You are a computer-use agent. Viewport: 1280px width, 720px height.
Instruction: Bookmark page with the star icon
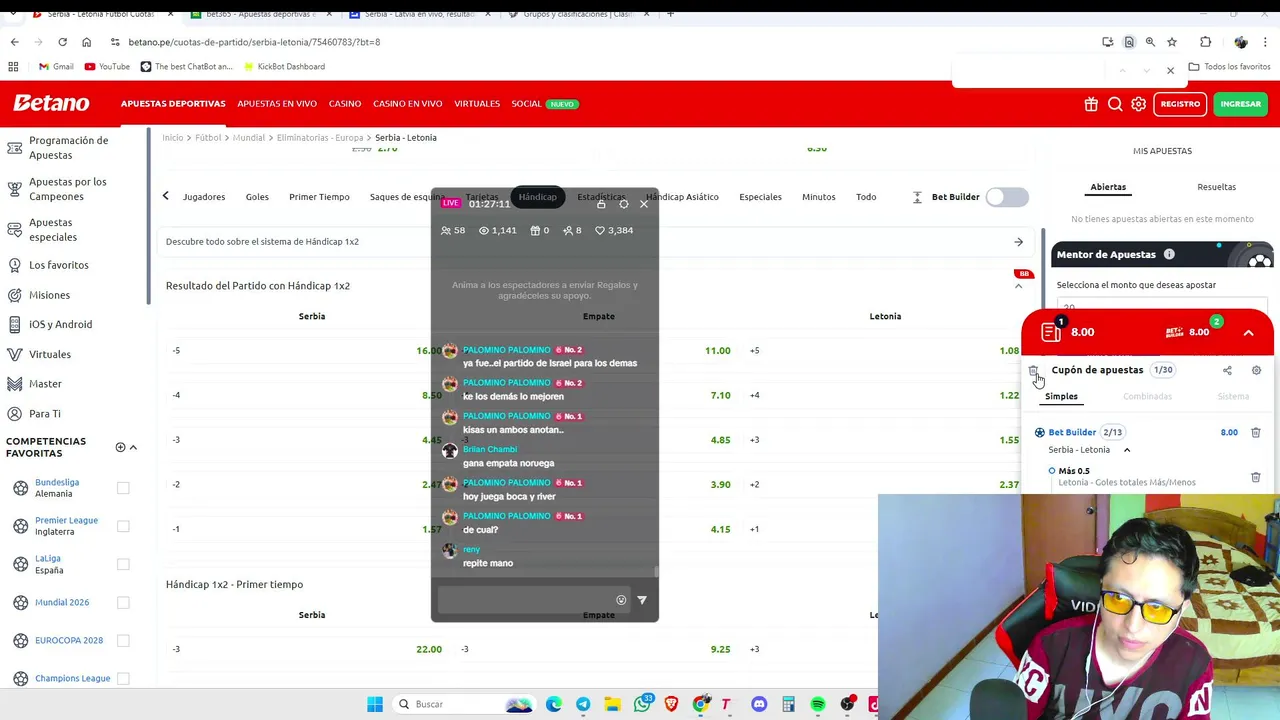coord(1172,42)
